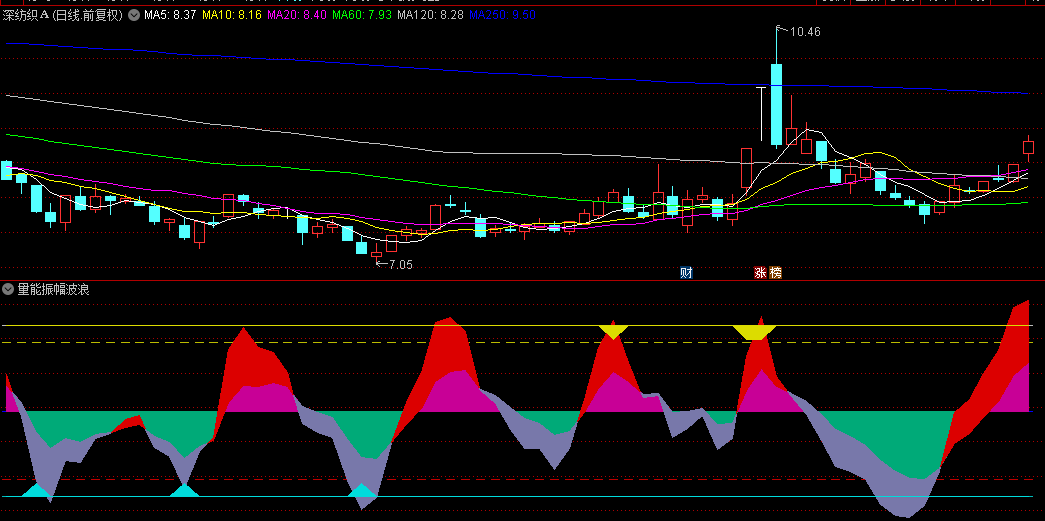The width and height of the screenshot is (1045, 521).
Task: Select the MA20: 8.40 legend value
Action: pos(297,15)
